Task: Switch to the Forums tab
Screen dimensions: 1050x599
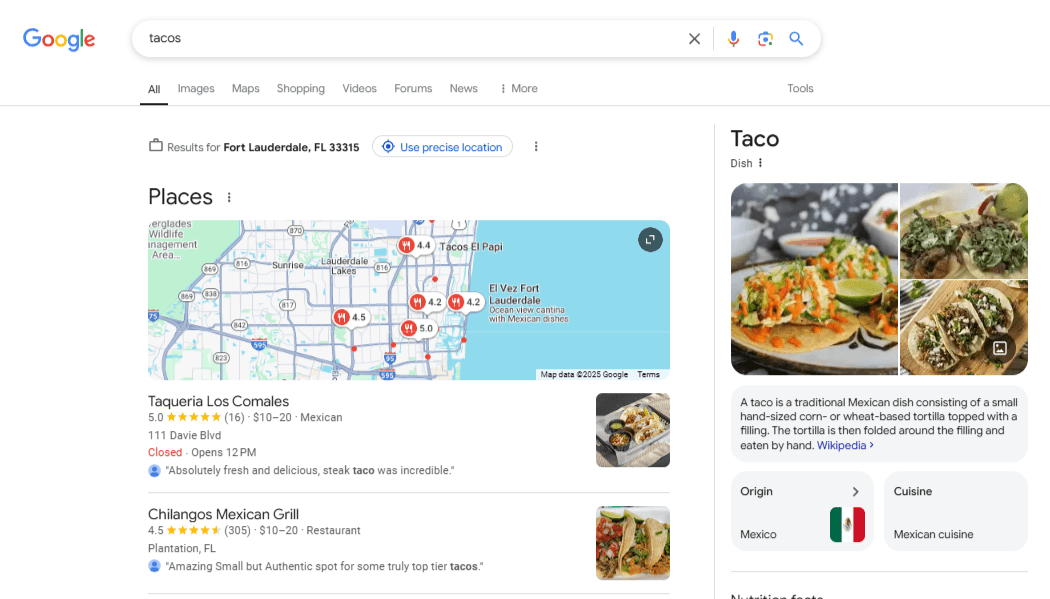Action: [x=413, y=88]
